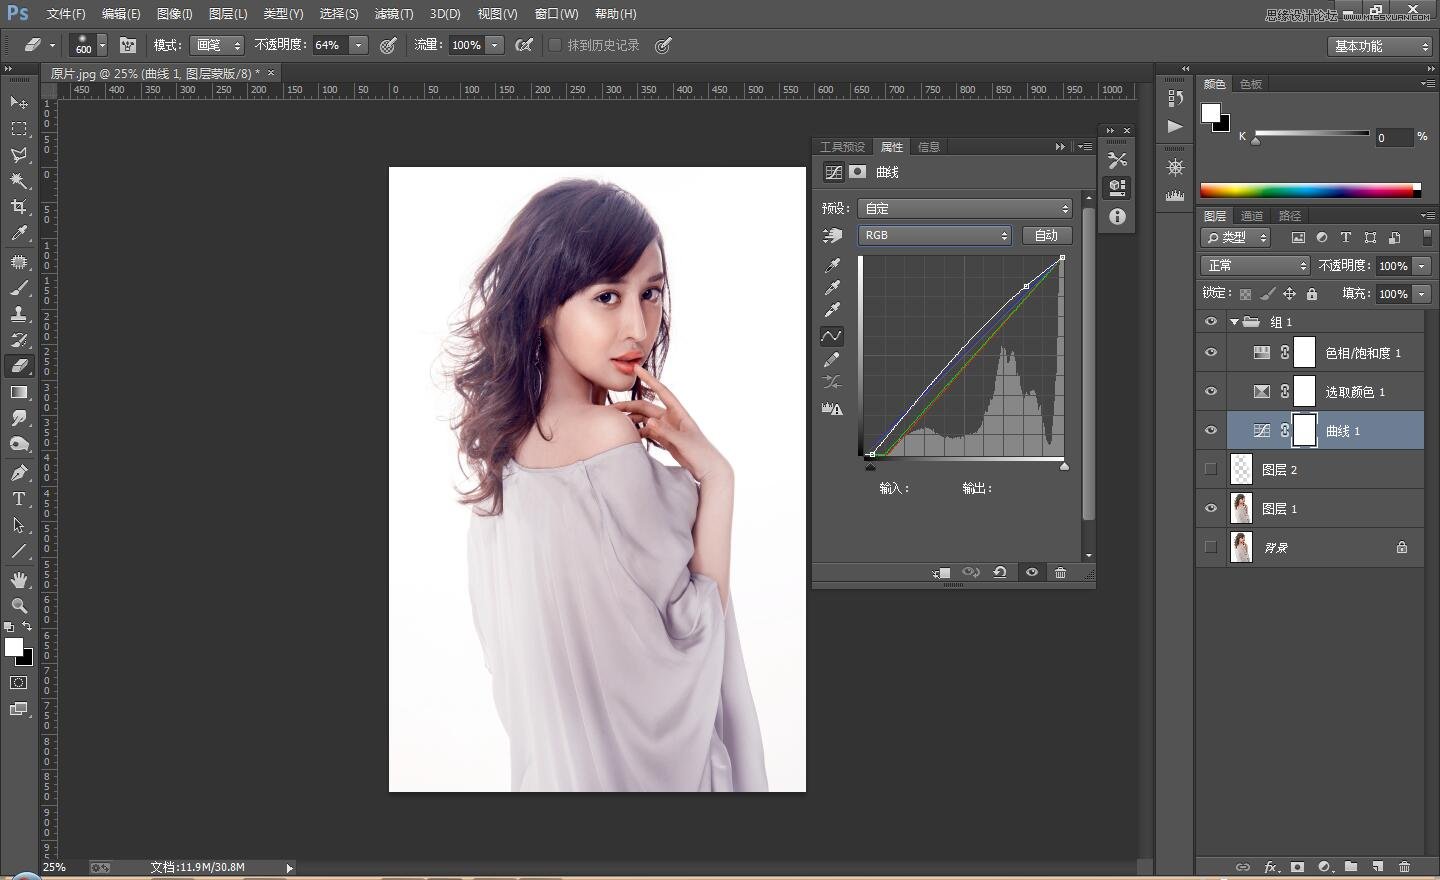Viewport: 1440px width, 880px height.
Task: Select the Zoom tool
Action: click(x=19, y=606)
